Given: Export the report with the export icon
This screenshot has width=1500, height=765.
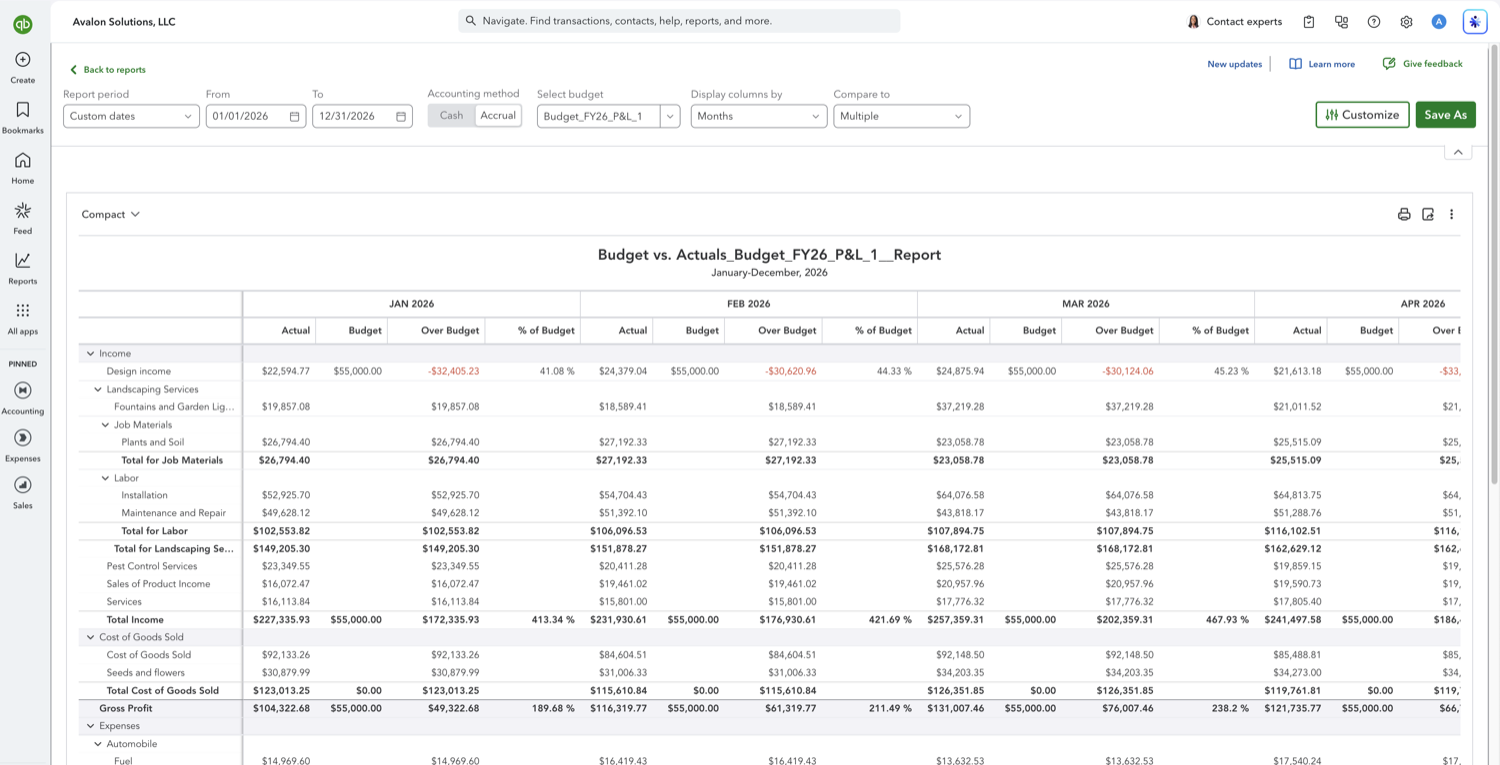Looking at the screenshot, I should (1428, 214).
